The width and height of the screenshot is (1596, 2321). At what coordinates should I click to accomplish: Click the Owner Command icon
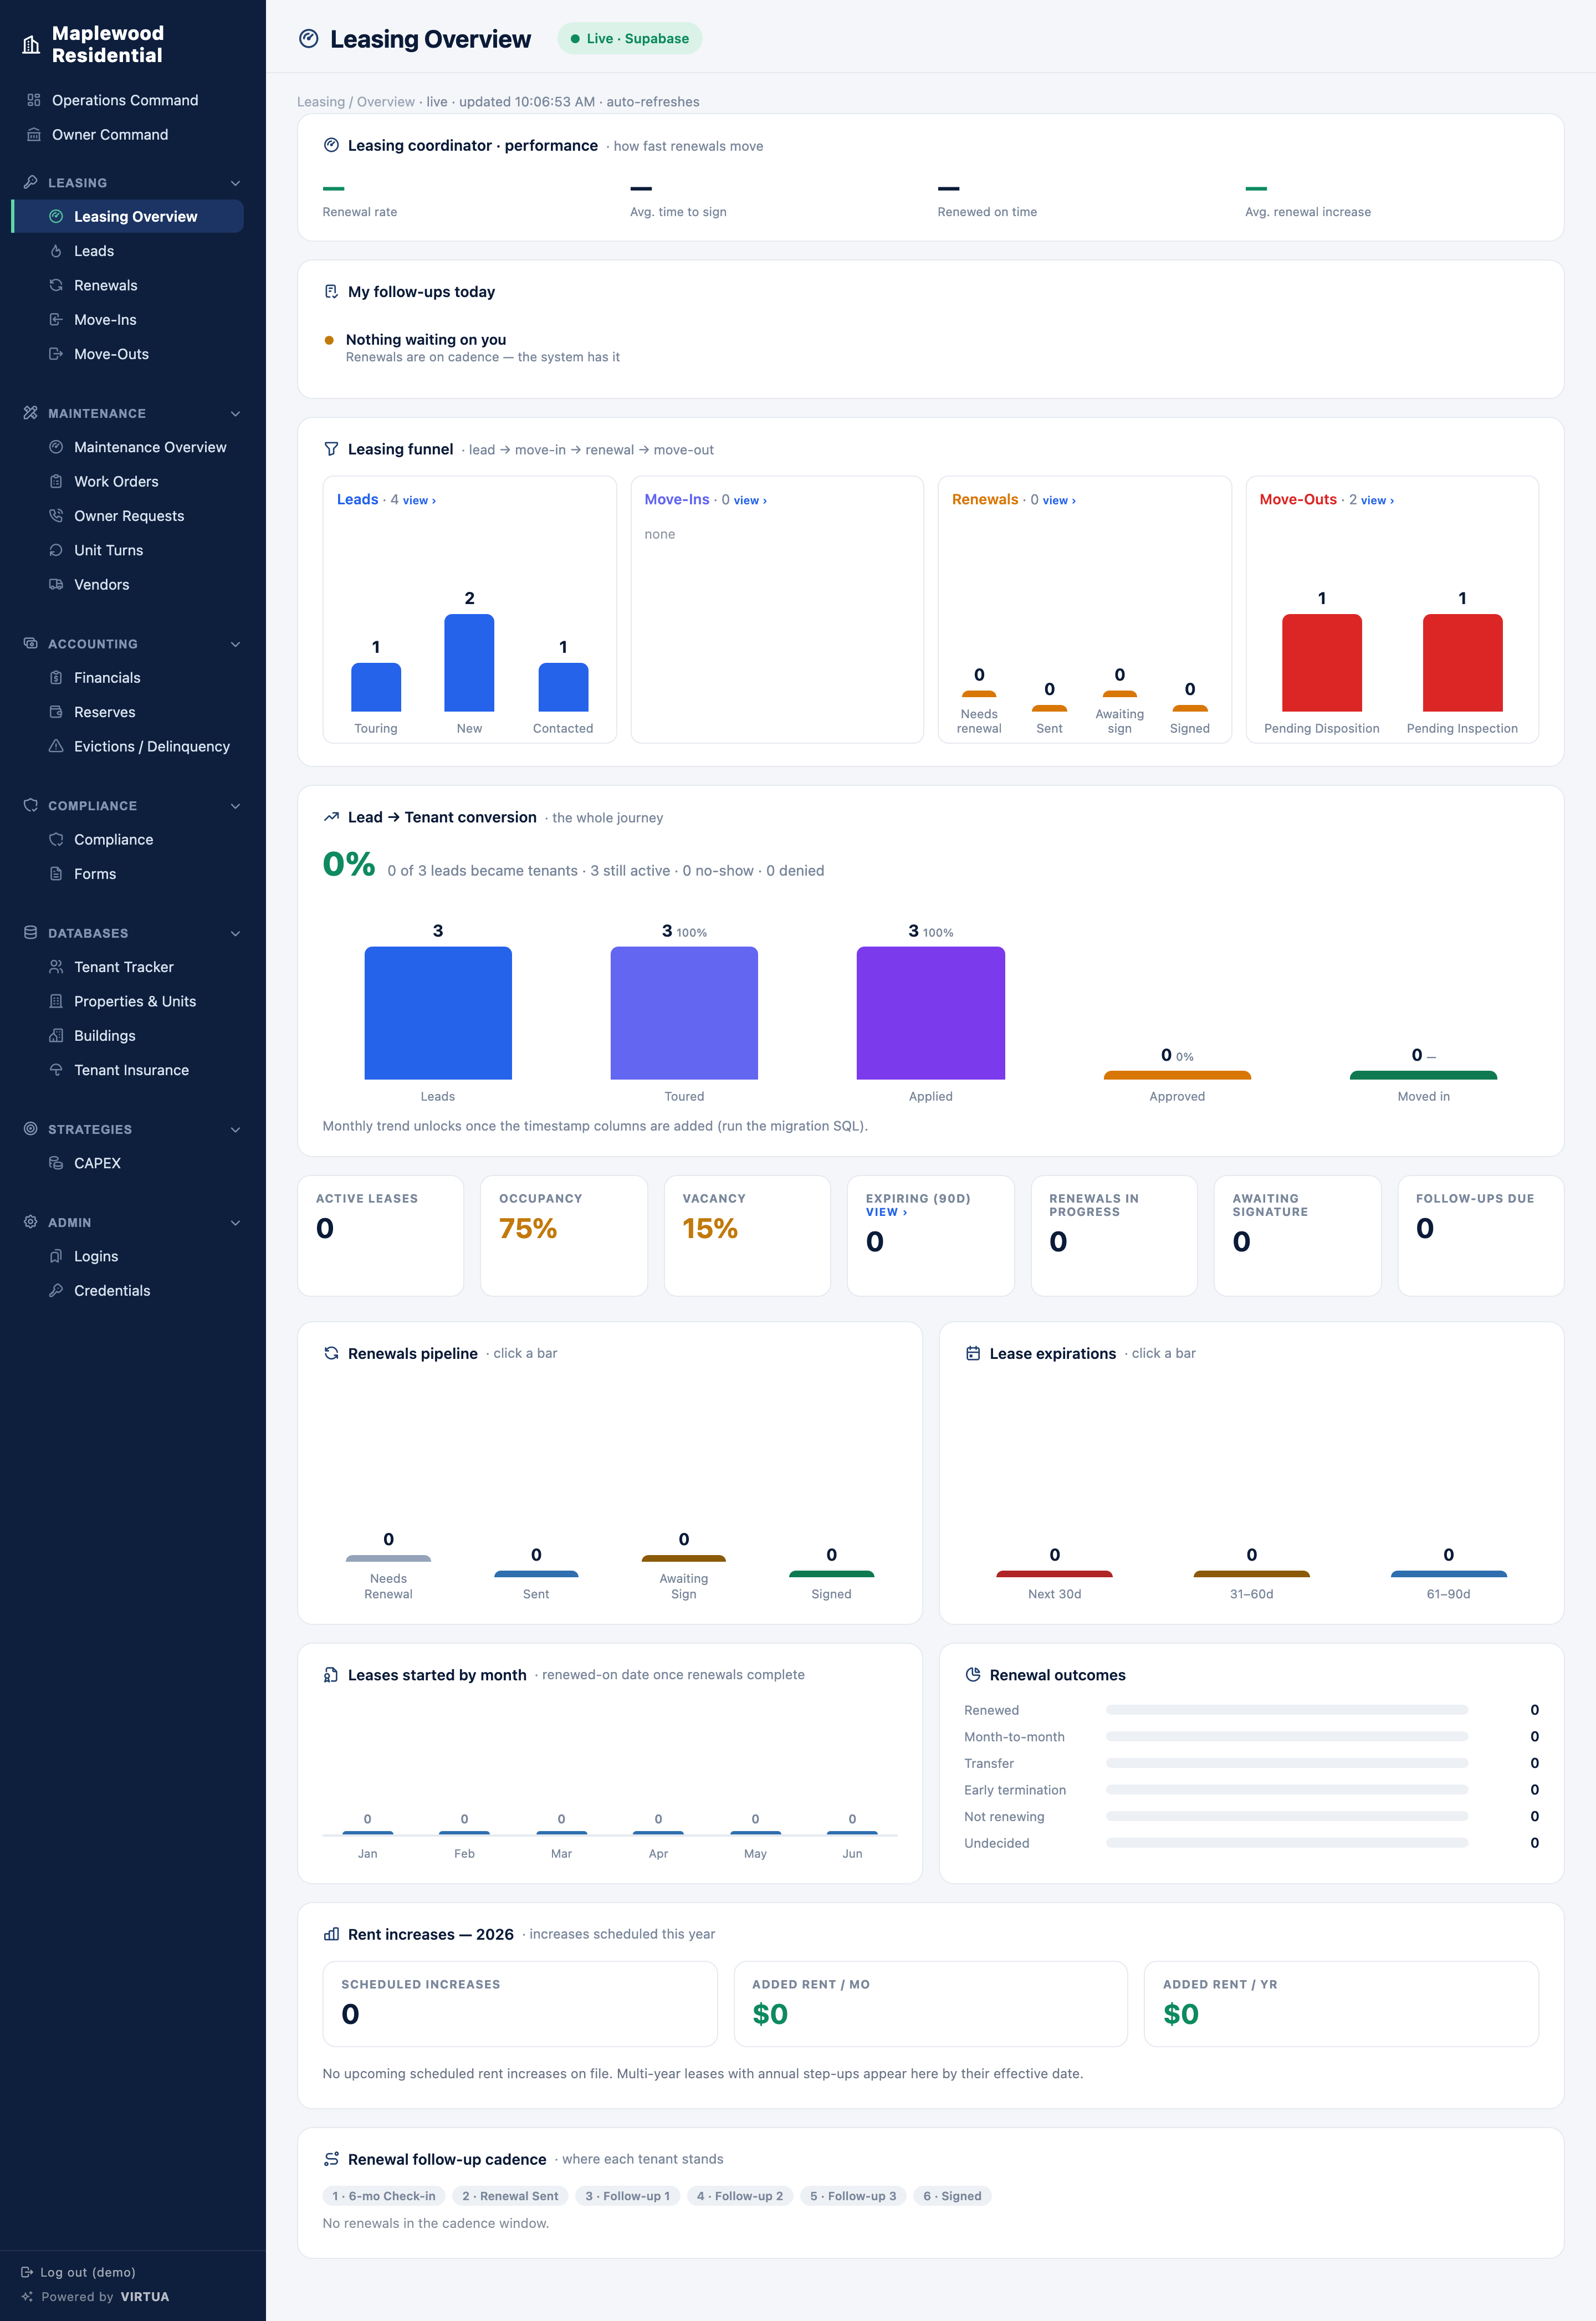(x=34, y=134)
